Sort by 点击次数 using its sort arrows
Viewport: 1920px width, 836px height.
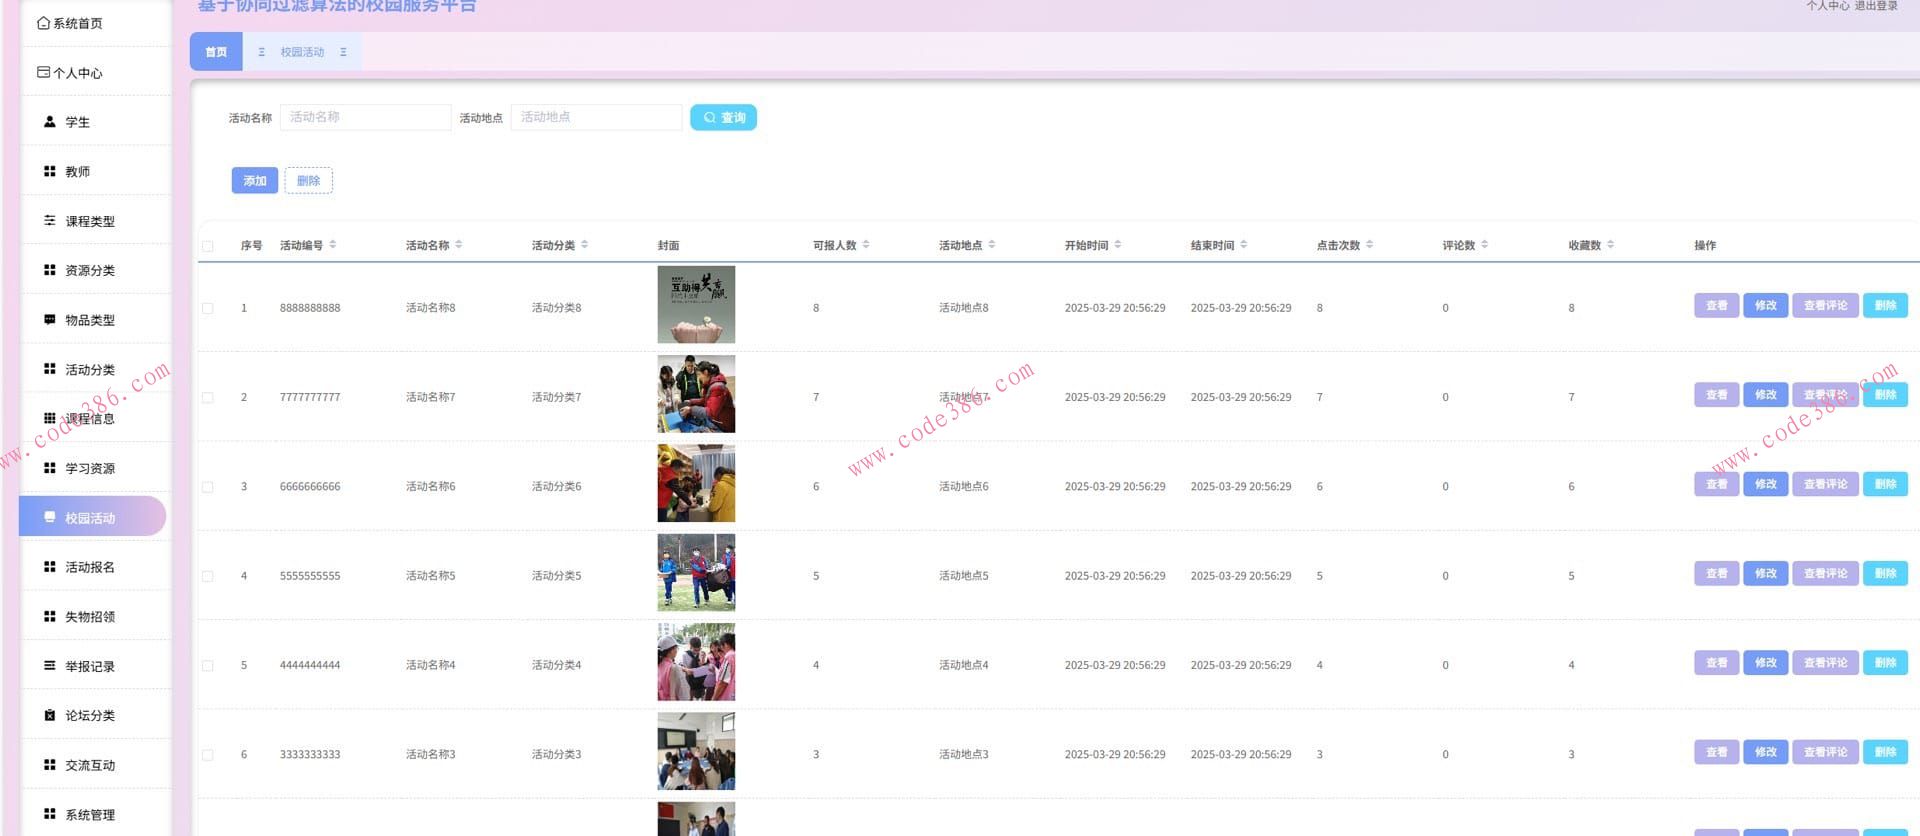[1369, 245]
